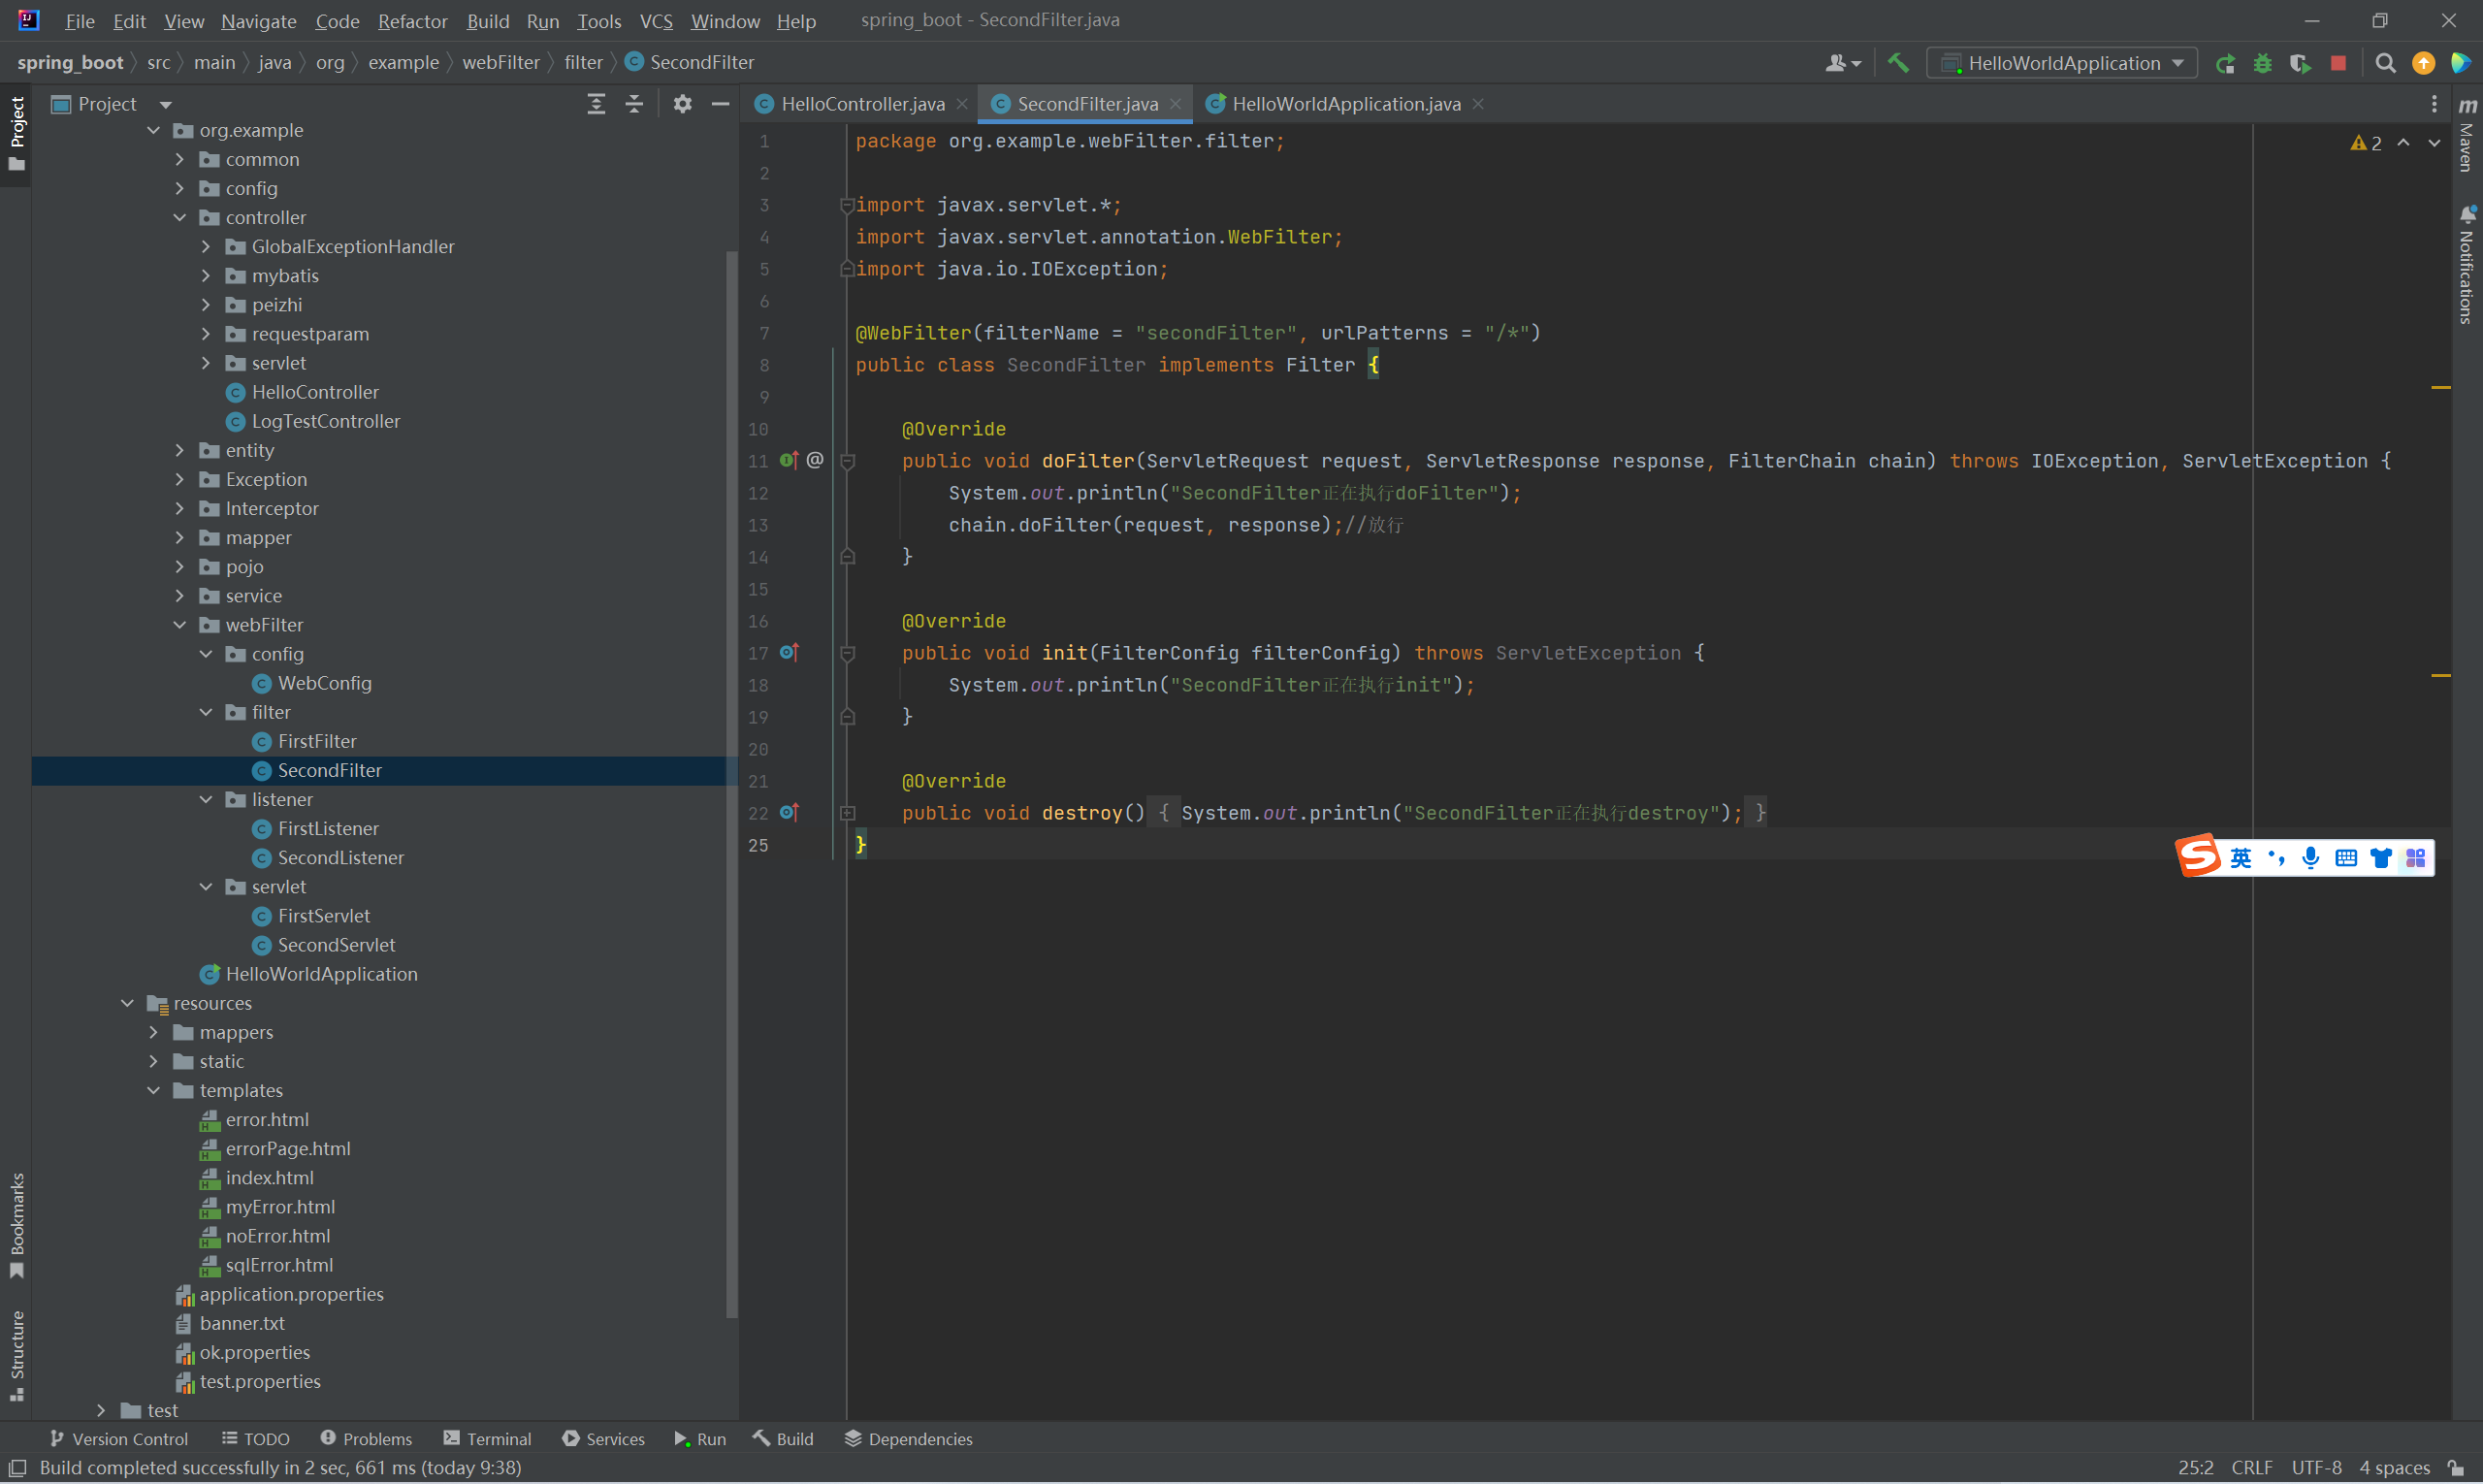Switch to the HelloController.java tab
Screen dimensions: 2483x1484
tap(861, 104)
